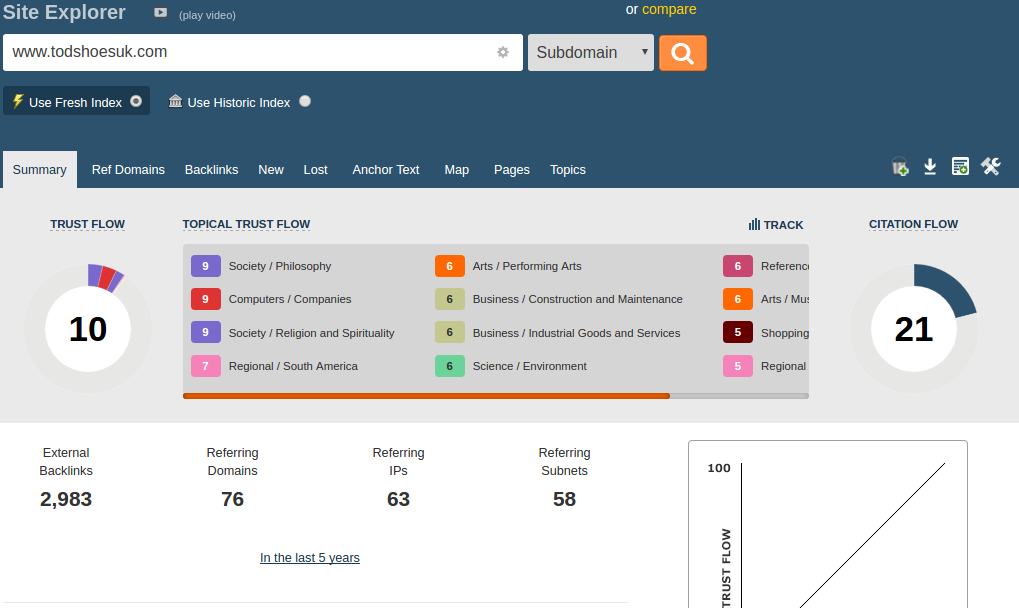Go to the Anchor Text tab
The image size is (1019, 608).
coord(386,170)
